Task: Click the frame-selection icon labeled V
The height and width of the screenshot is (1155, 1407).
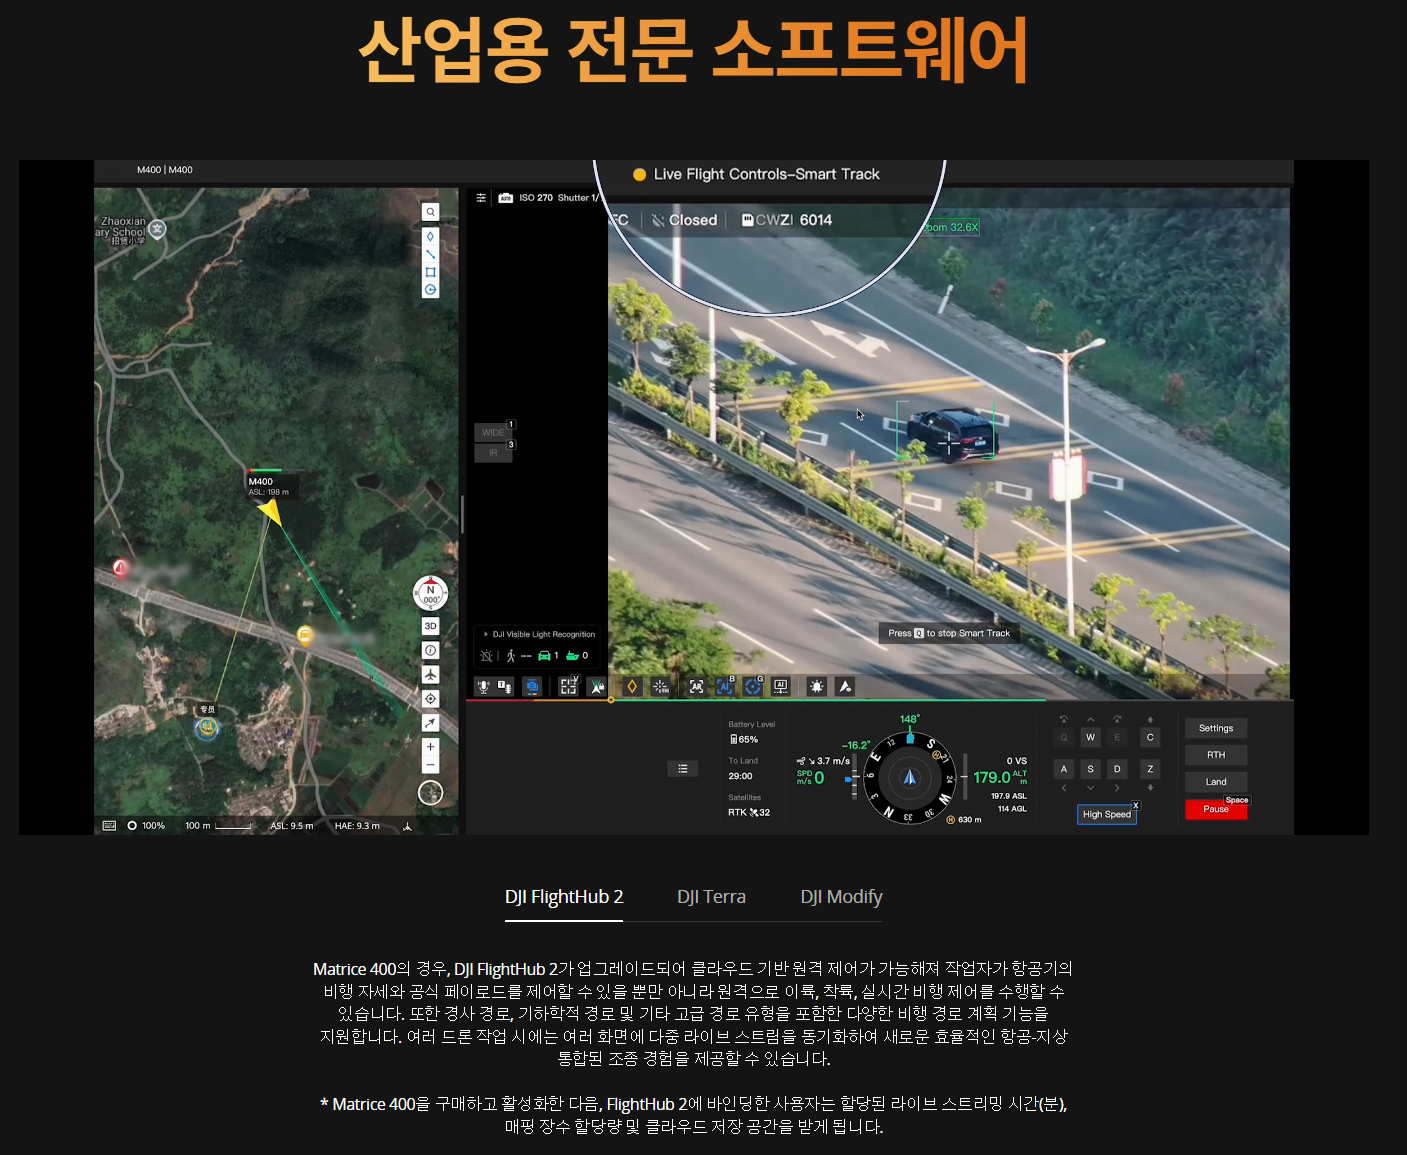Action: tap(569, 686)
